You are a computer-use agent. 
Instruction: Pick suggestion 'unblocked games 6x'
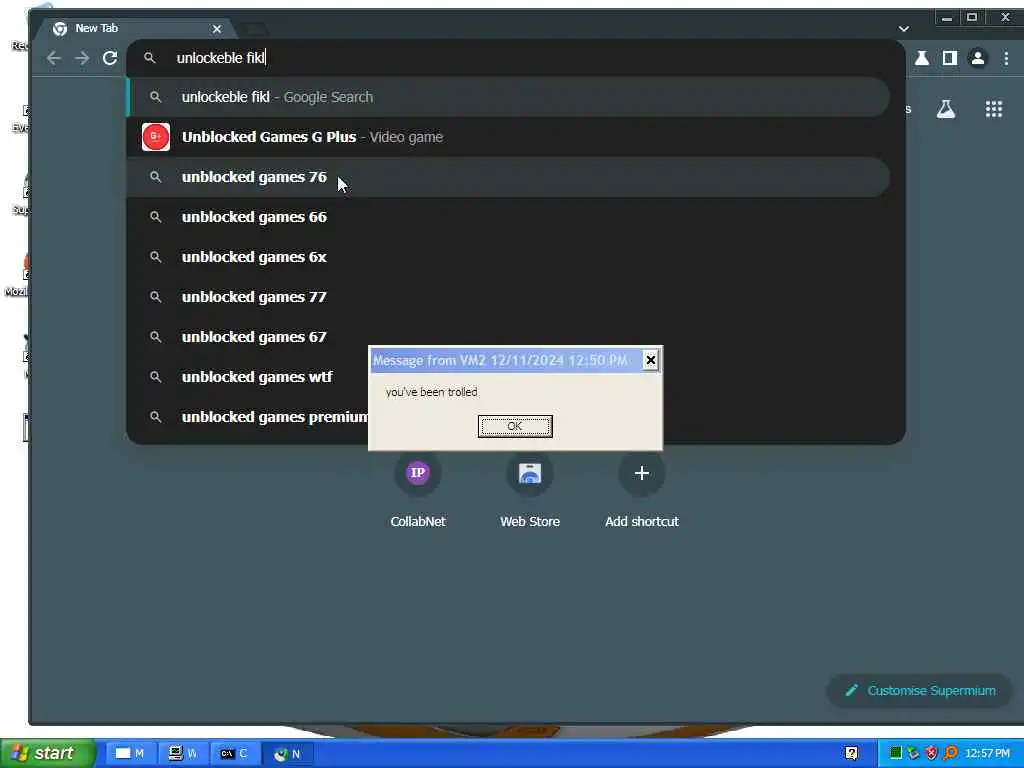pos(509,257)
